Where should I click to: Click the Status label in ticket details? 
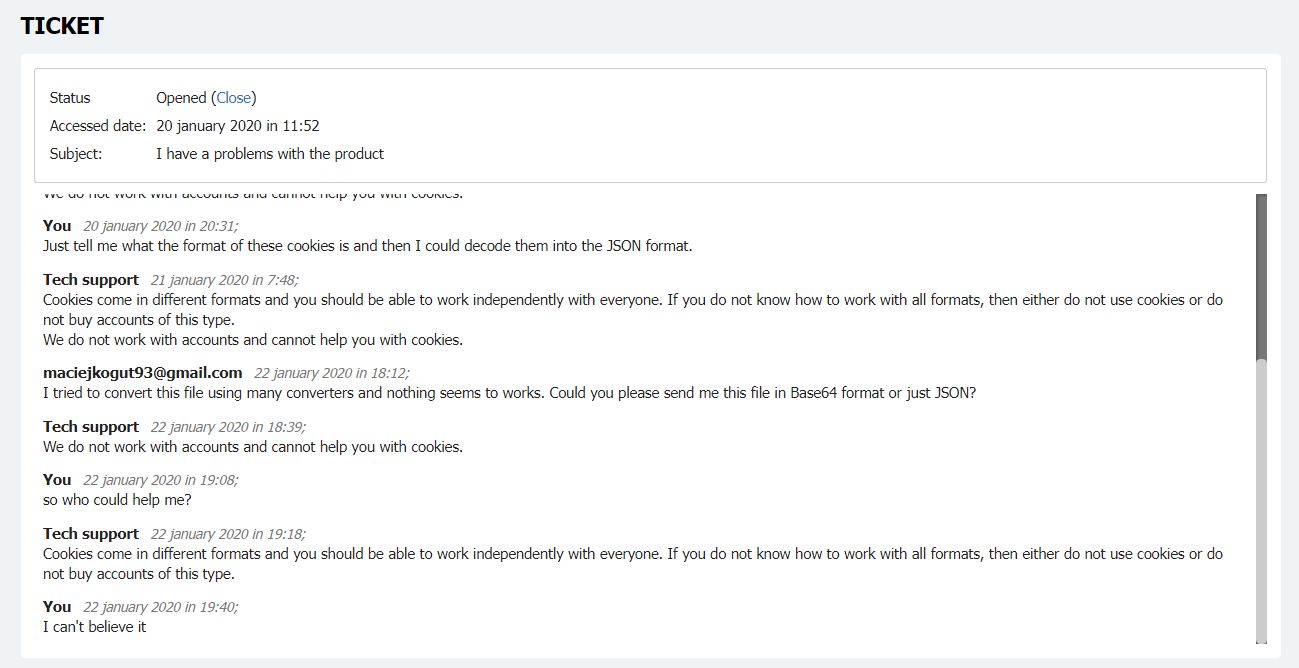pos(70,98)
